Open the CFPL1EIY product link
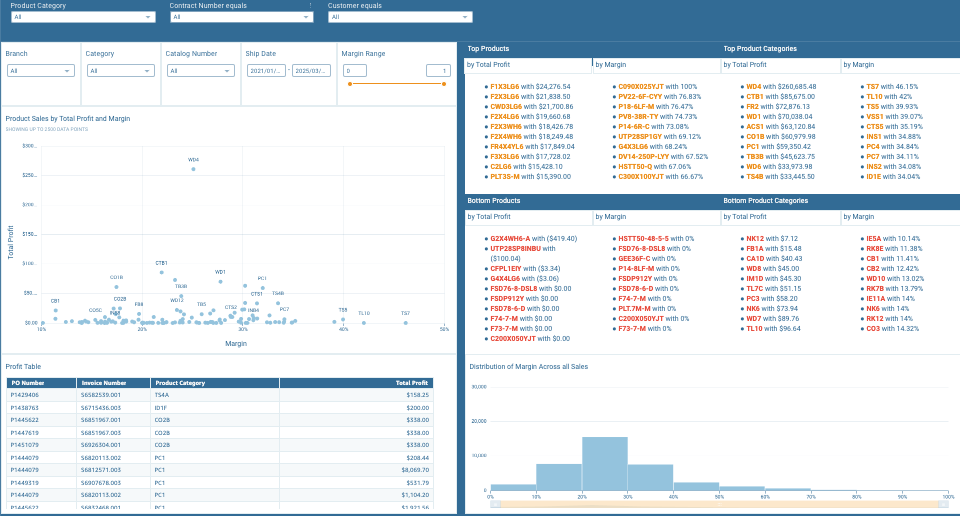 tap(506, 269)
